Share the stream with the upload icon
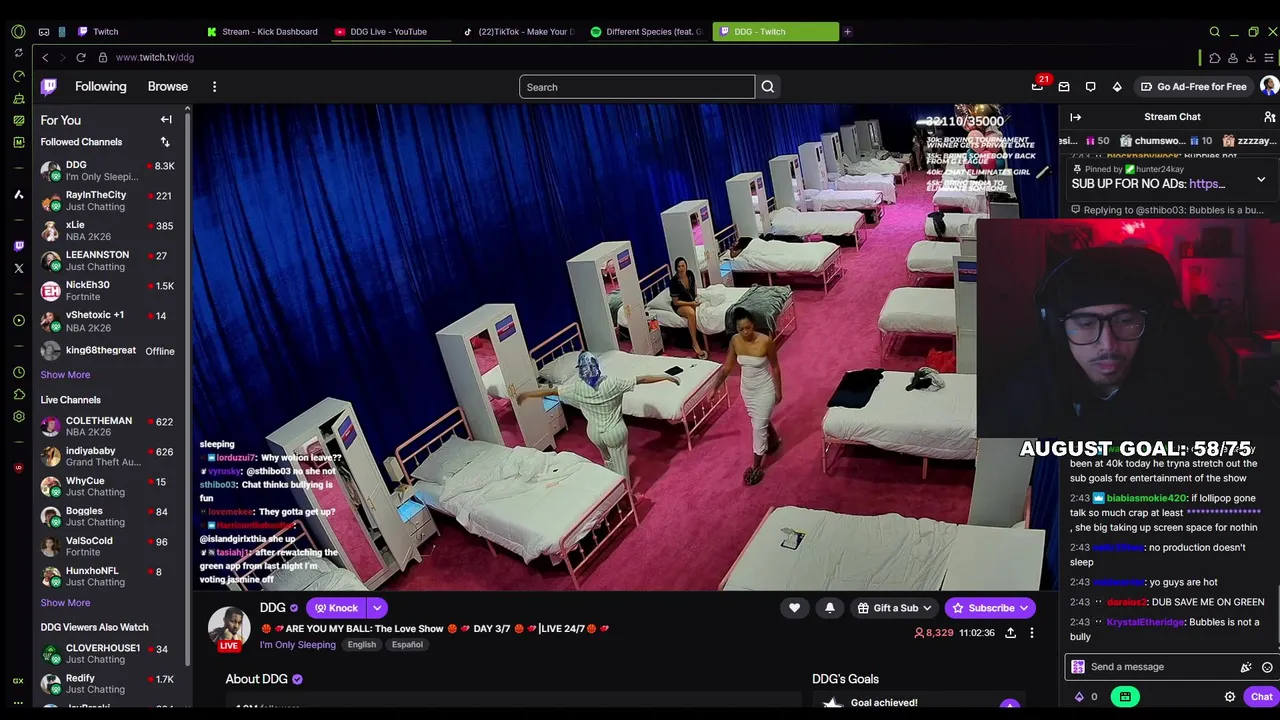The height and width of the screenshot is (720, 1280). click(x=1010, y=633)
